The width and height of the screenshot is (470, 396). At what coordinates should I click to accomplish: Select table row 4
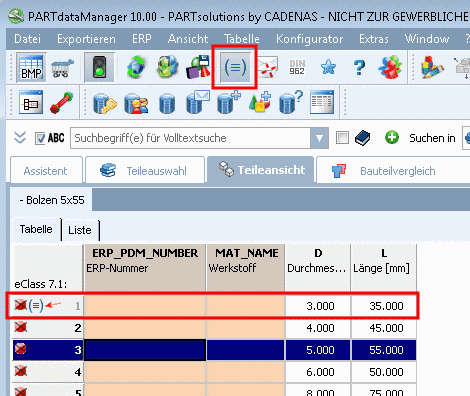pos(214,372)
